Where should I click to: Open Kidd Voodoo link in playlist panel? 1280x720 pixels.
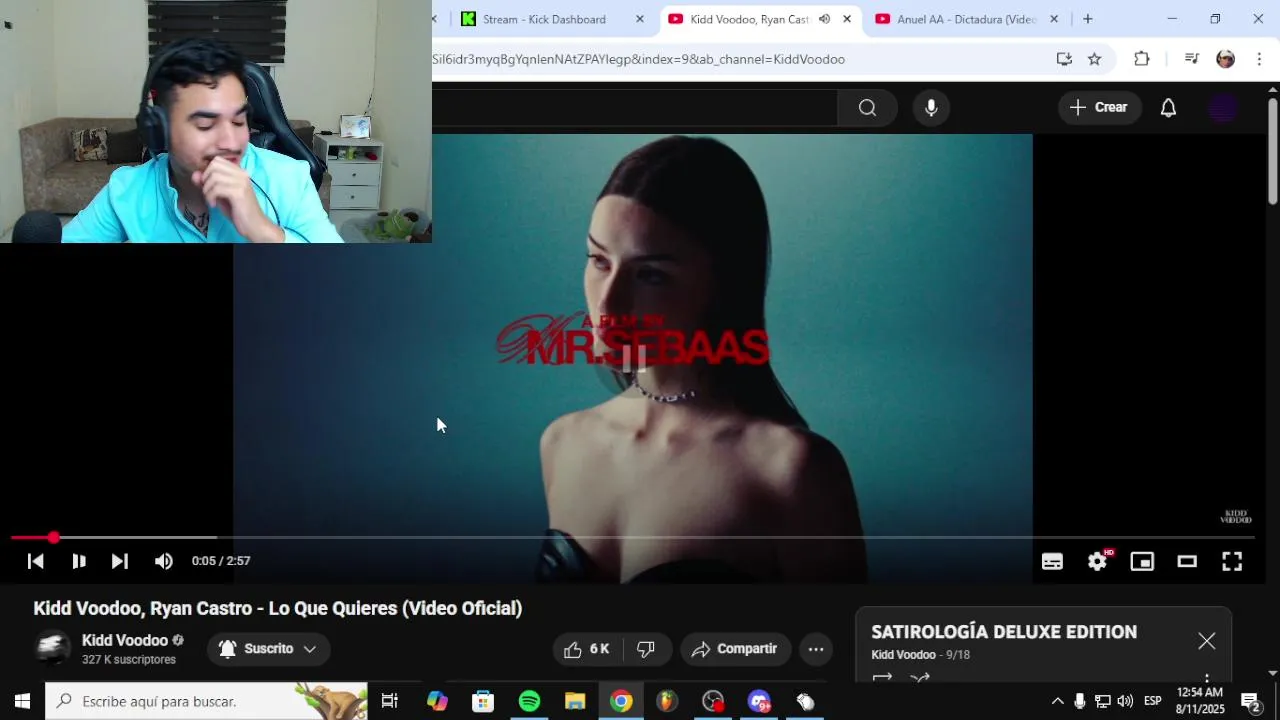(903, 655)
